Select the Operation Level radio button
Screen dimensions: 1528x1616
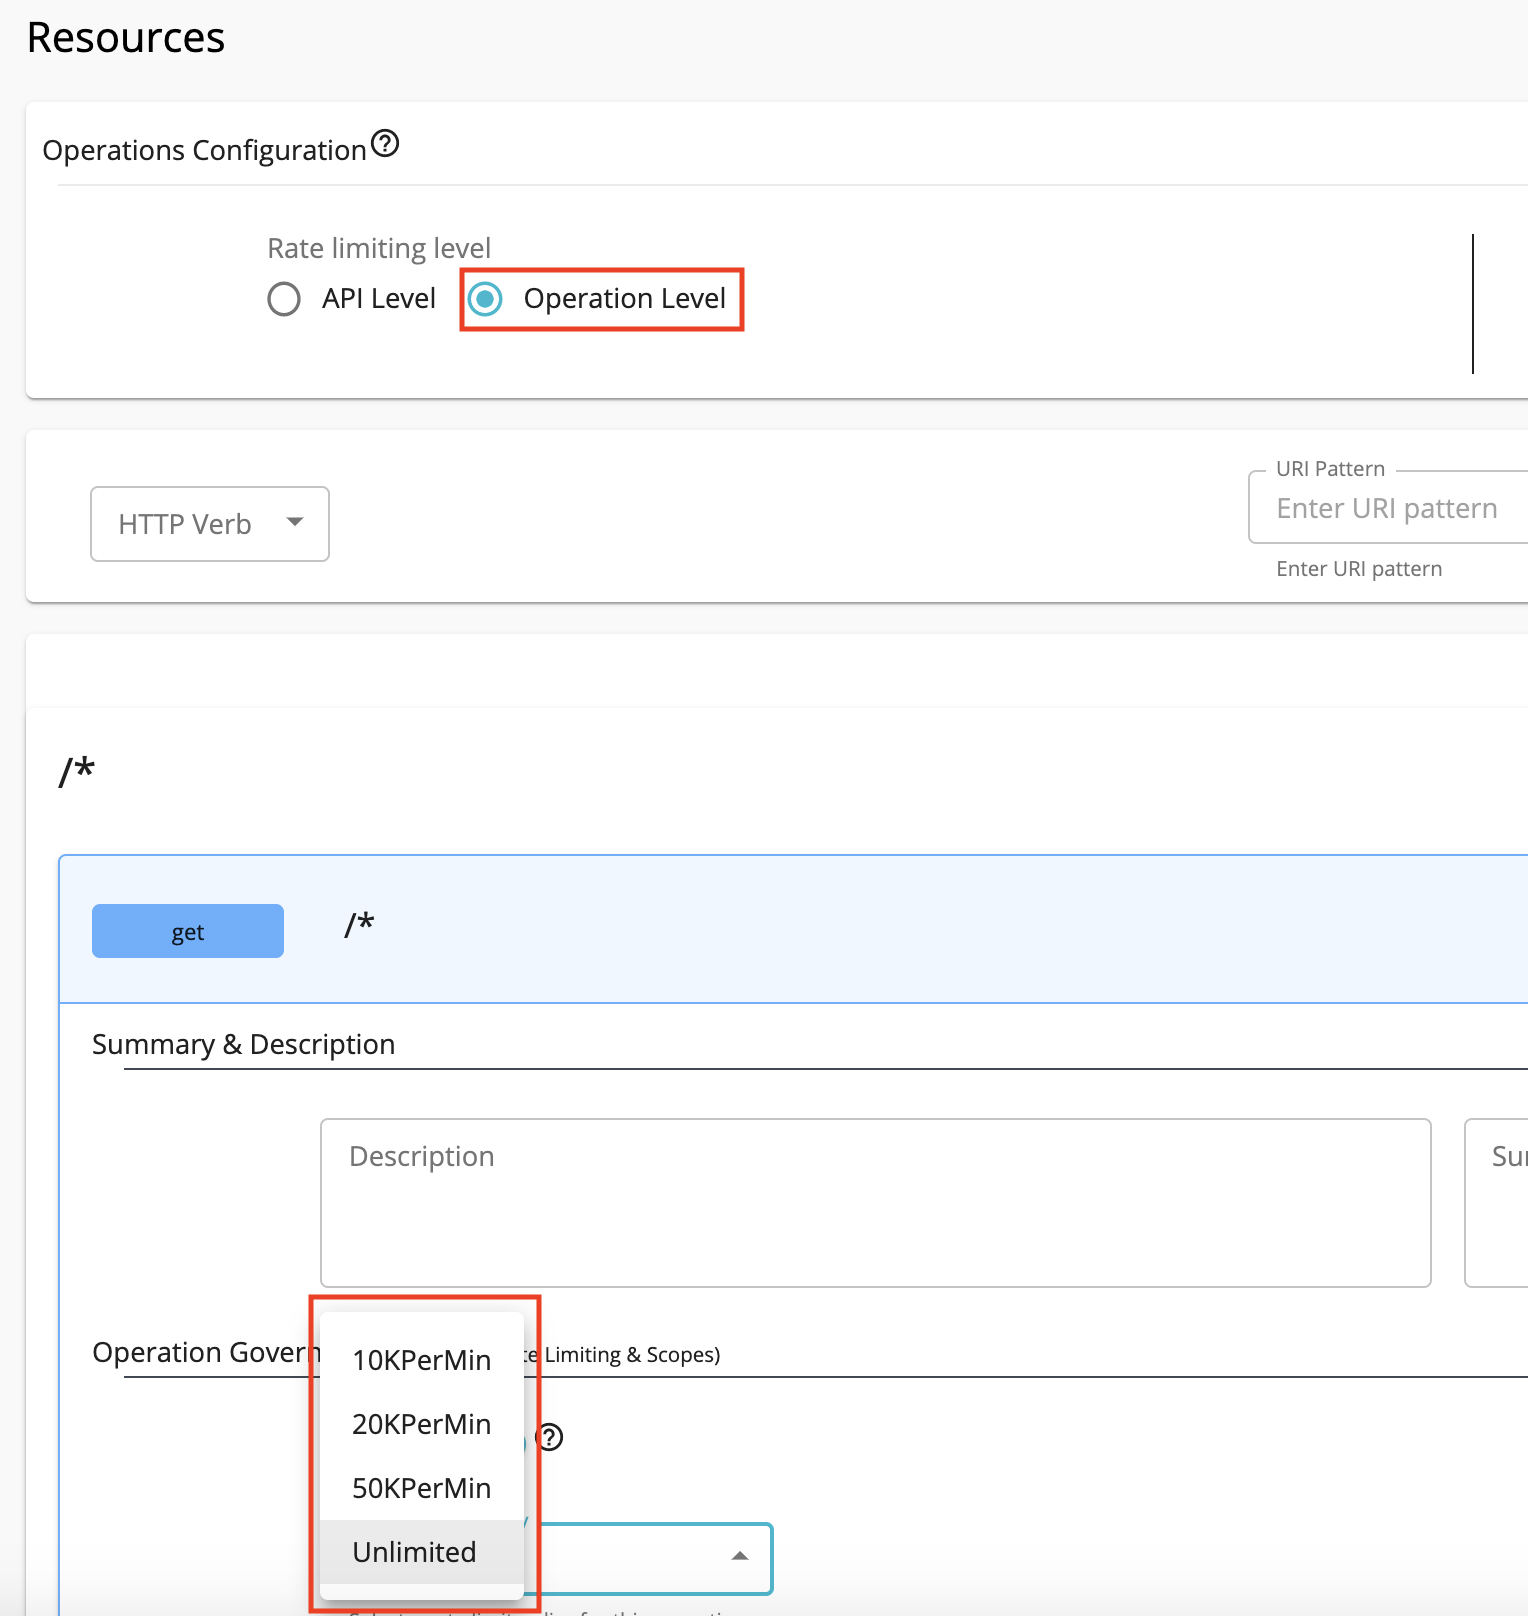click(x=486, y=299)
